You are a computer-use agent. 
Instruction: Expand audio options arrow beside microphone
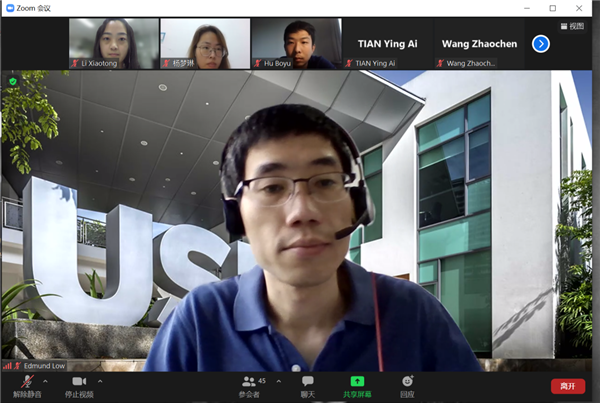[47, 381]
